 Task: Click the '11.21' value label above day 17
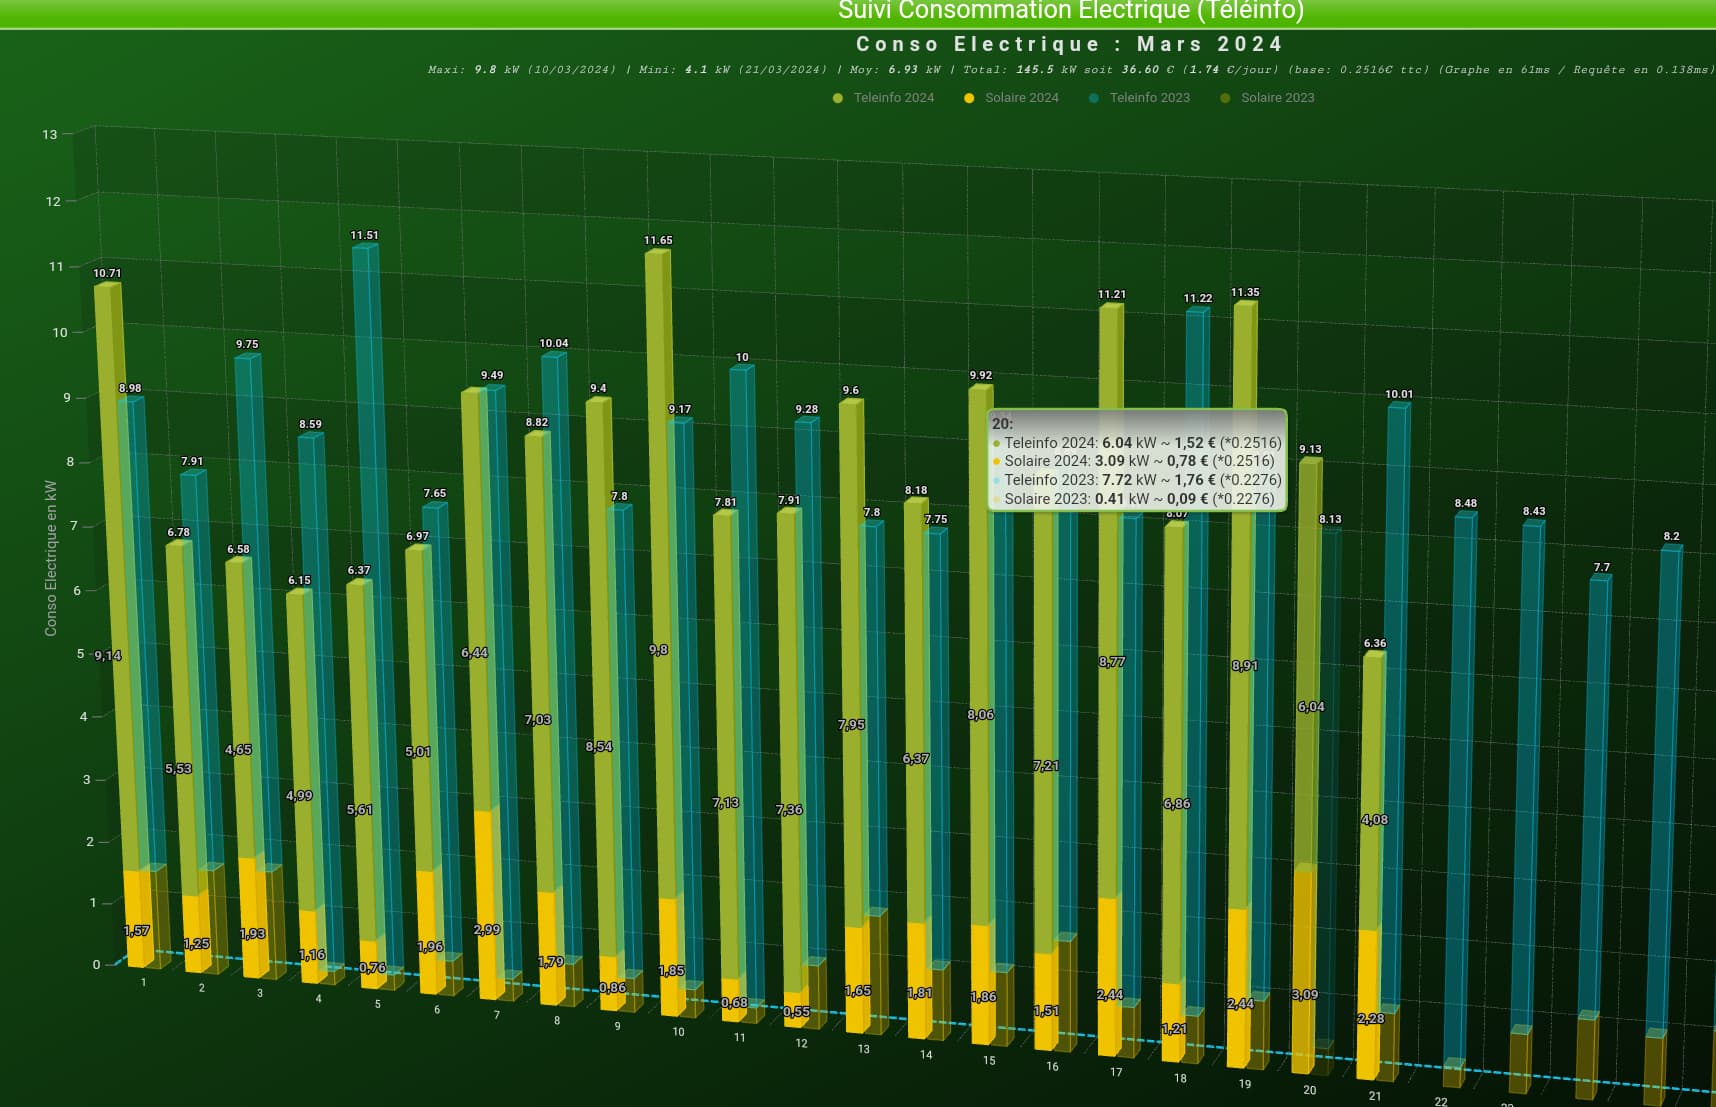(x=1112, y=295)
